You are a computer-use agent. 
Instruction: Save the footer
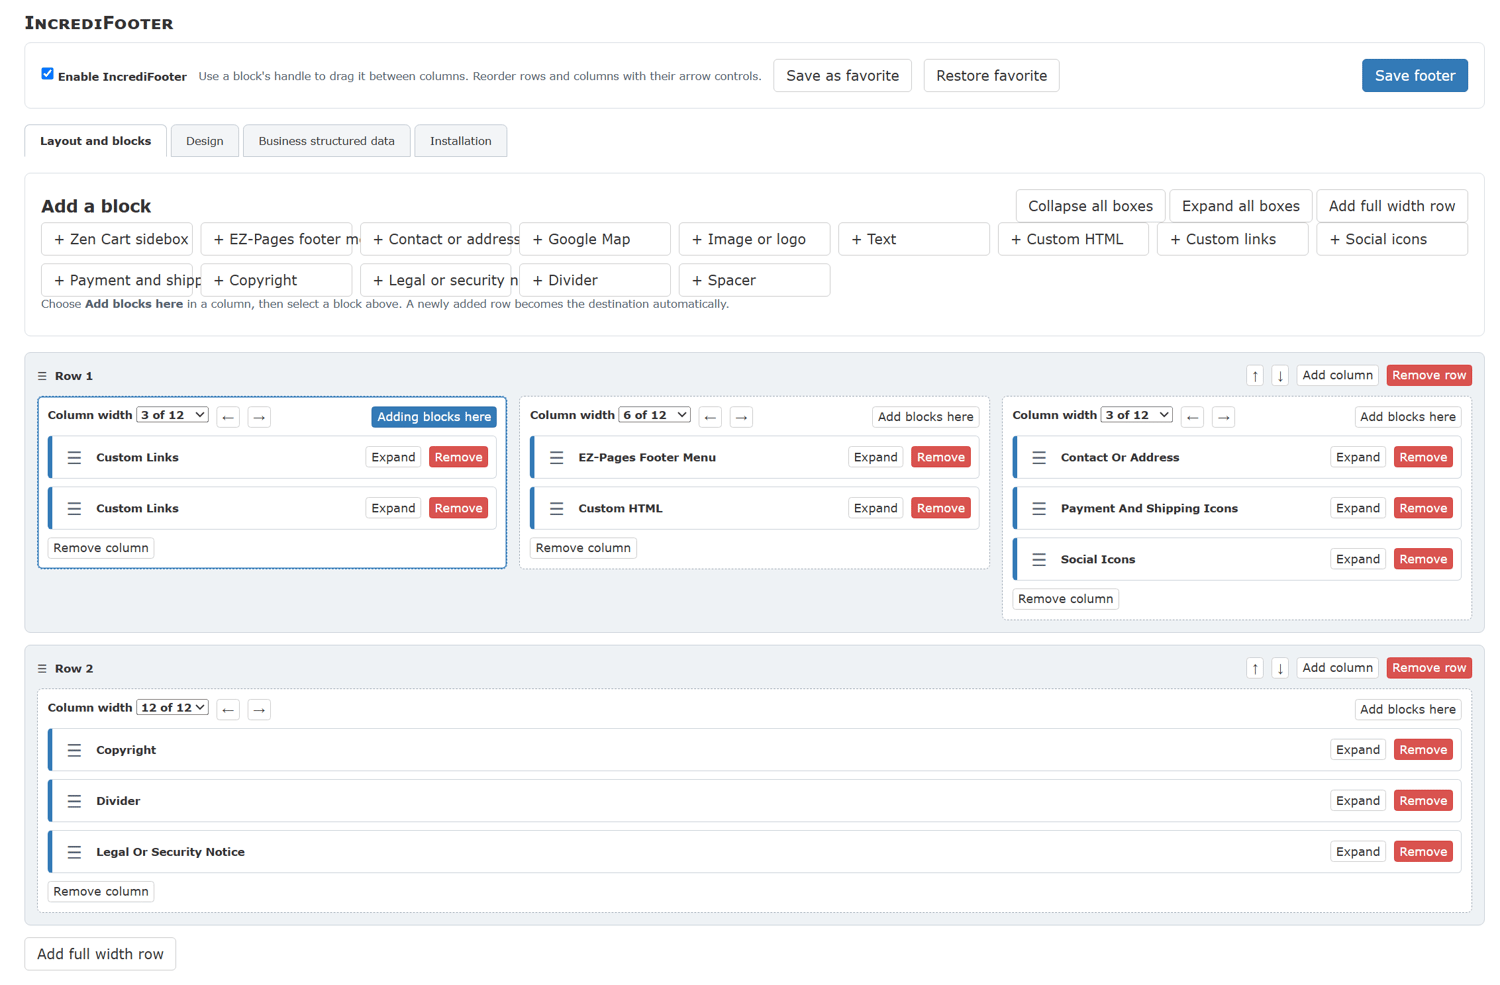(x=1414, y=76)
